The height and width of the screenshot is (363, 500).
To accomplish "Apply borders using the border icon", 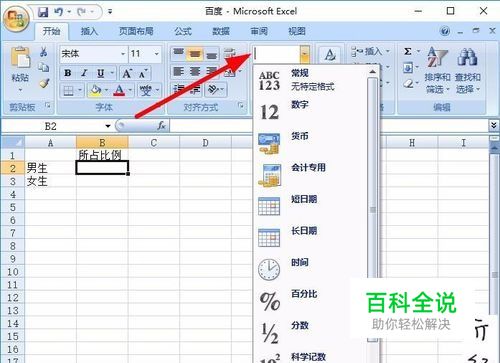I will coord(69,90).
